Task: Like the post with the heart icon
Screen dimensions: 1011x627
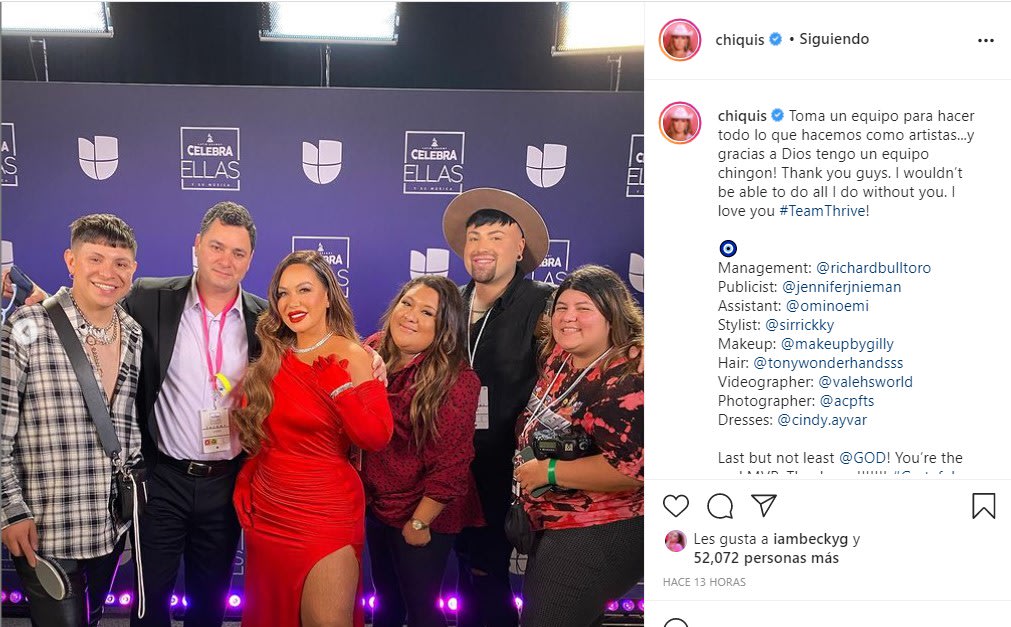Action: point(676,506)
